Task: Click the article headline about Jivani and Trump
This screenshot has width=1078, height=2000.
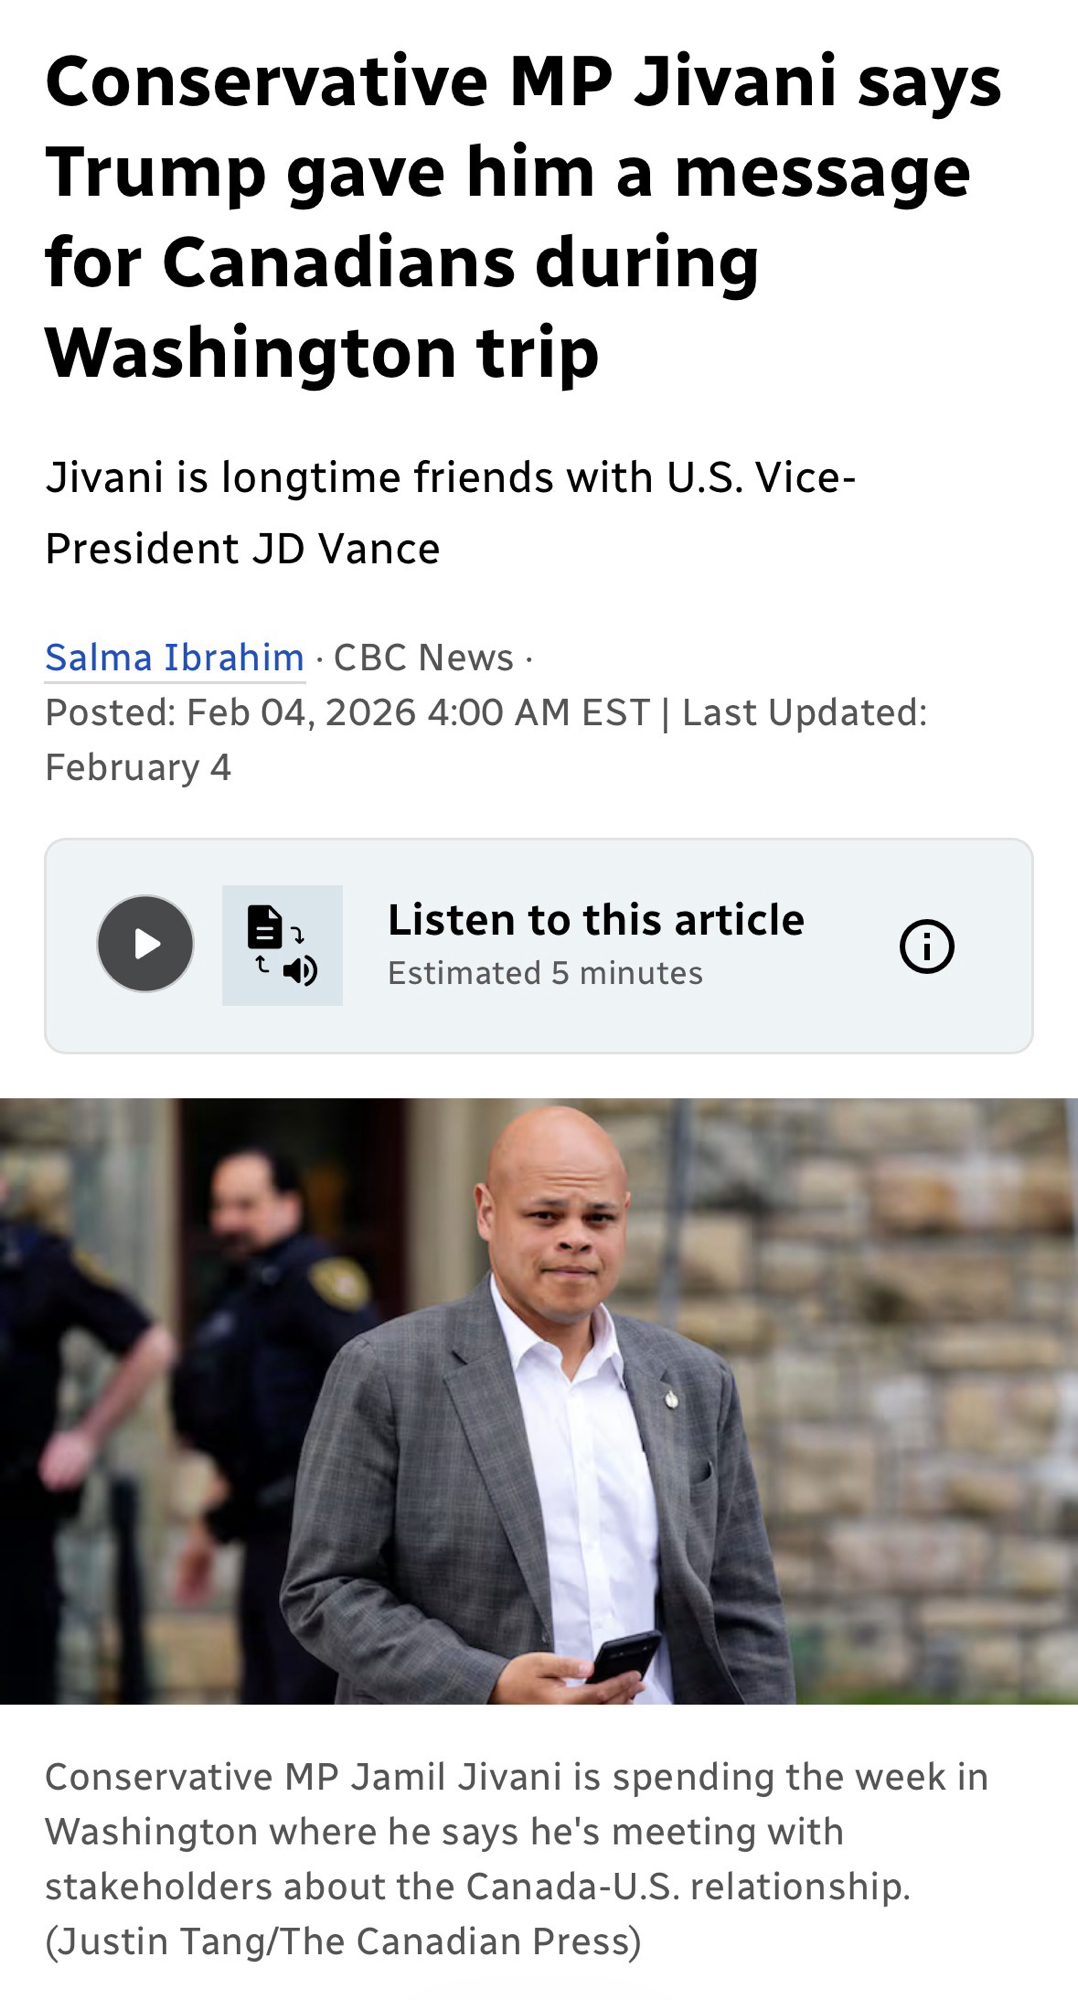Action: [x=522, y=216]
